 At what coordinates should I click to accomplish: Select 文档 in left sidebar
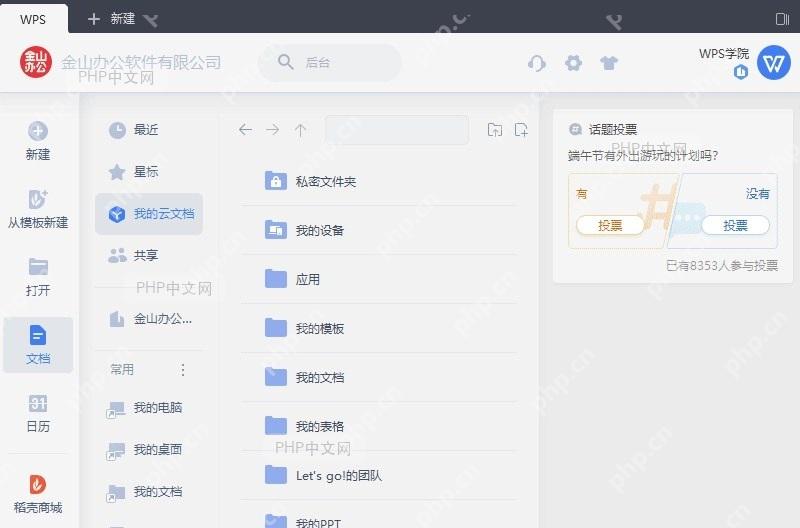pyautogui.click(x=38, y=345)
